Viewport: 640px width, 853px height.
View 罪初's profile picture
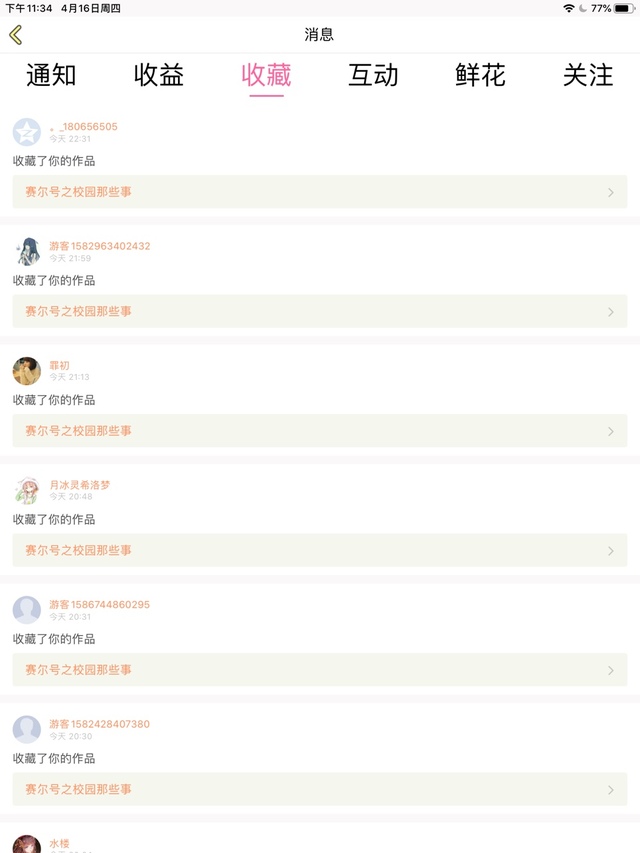point(27,371)
